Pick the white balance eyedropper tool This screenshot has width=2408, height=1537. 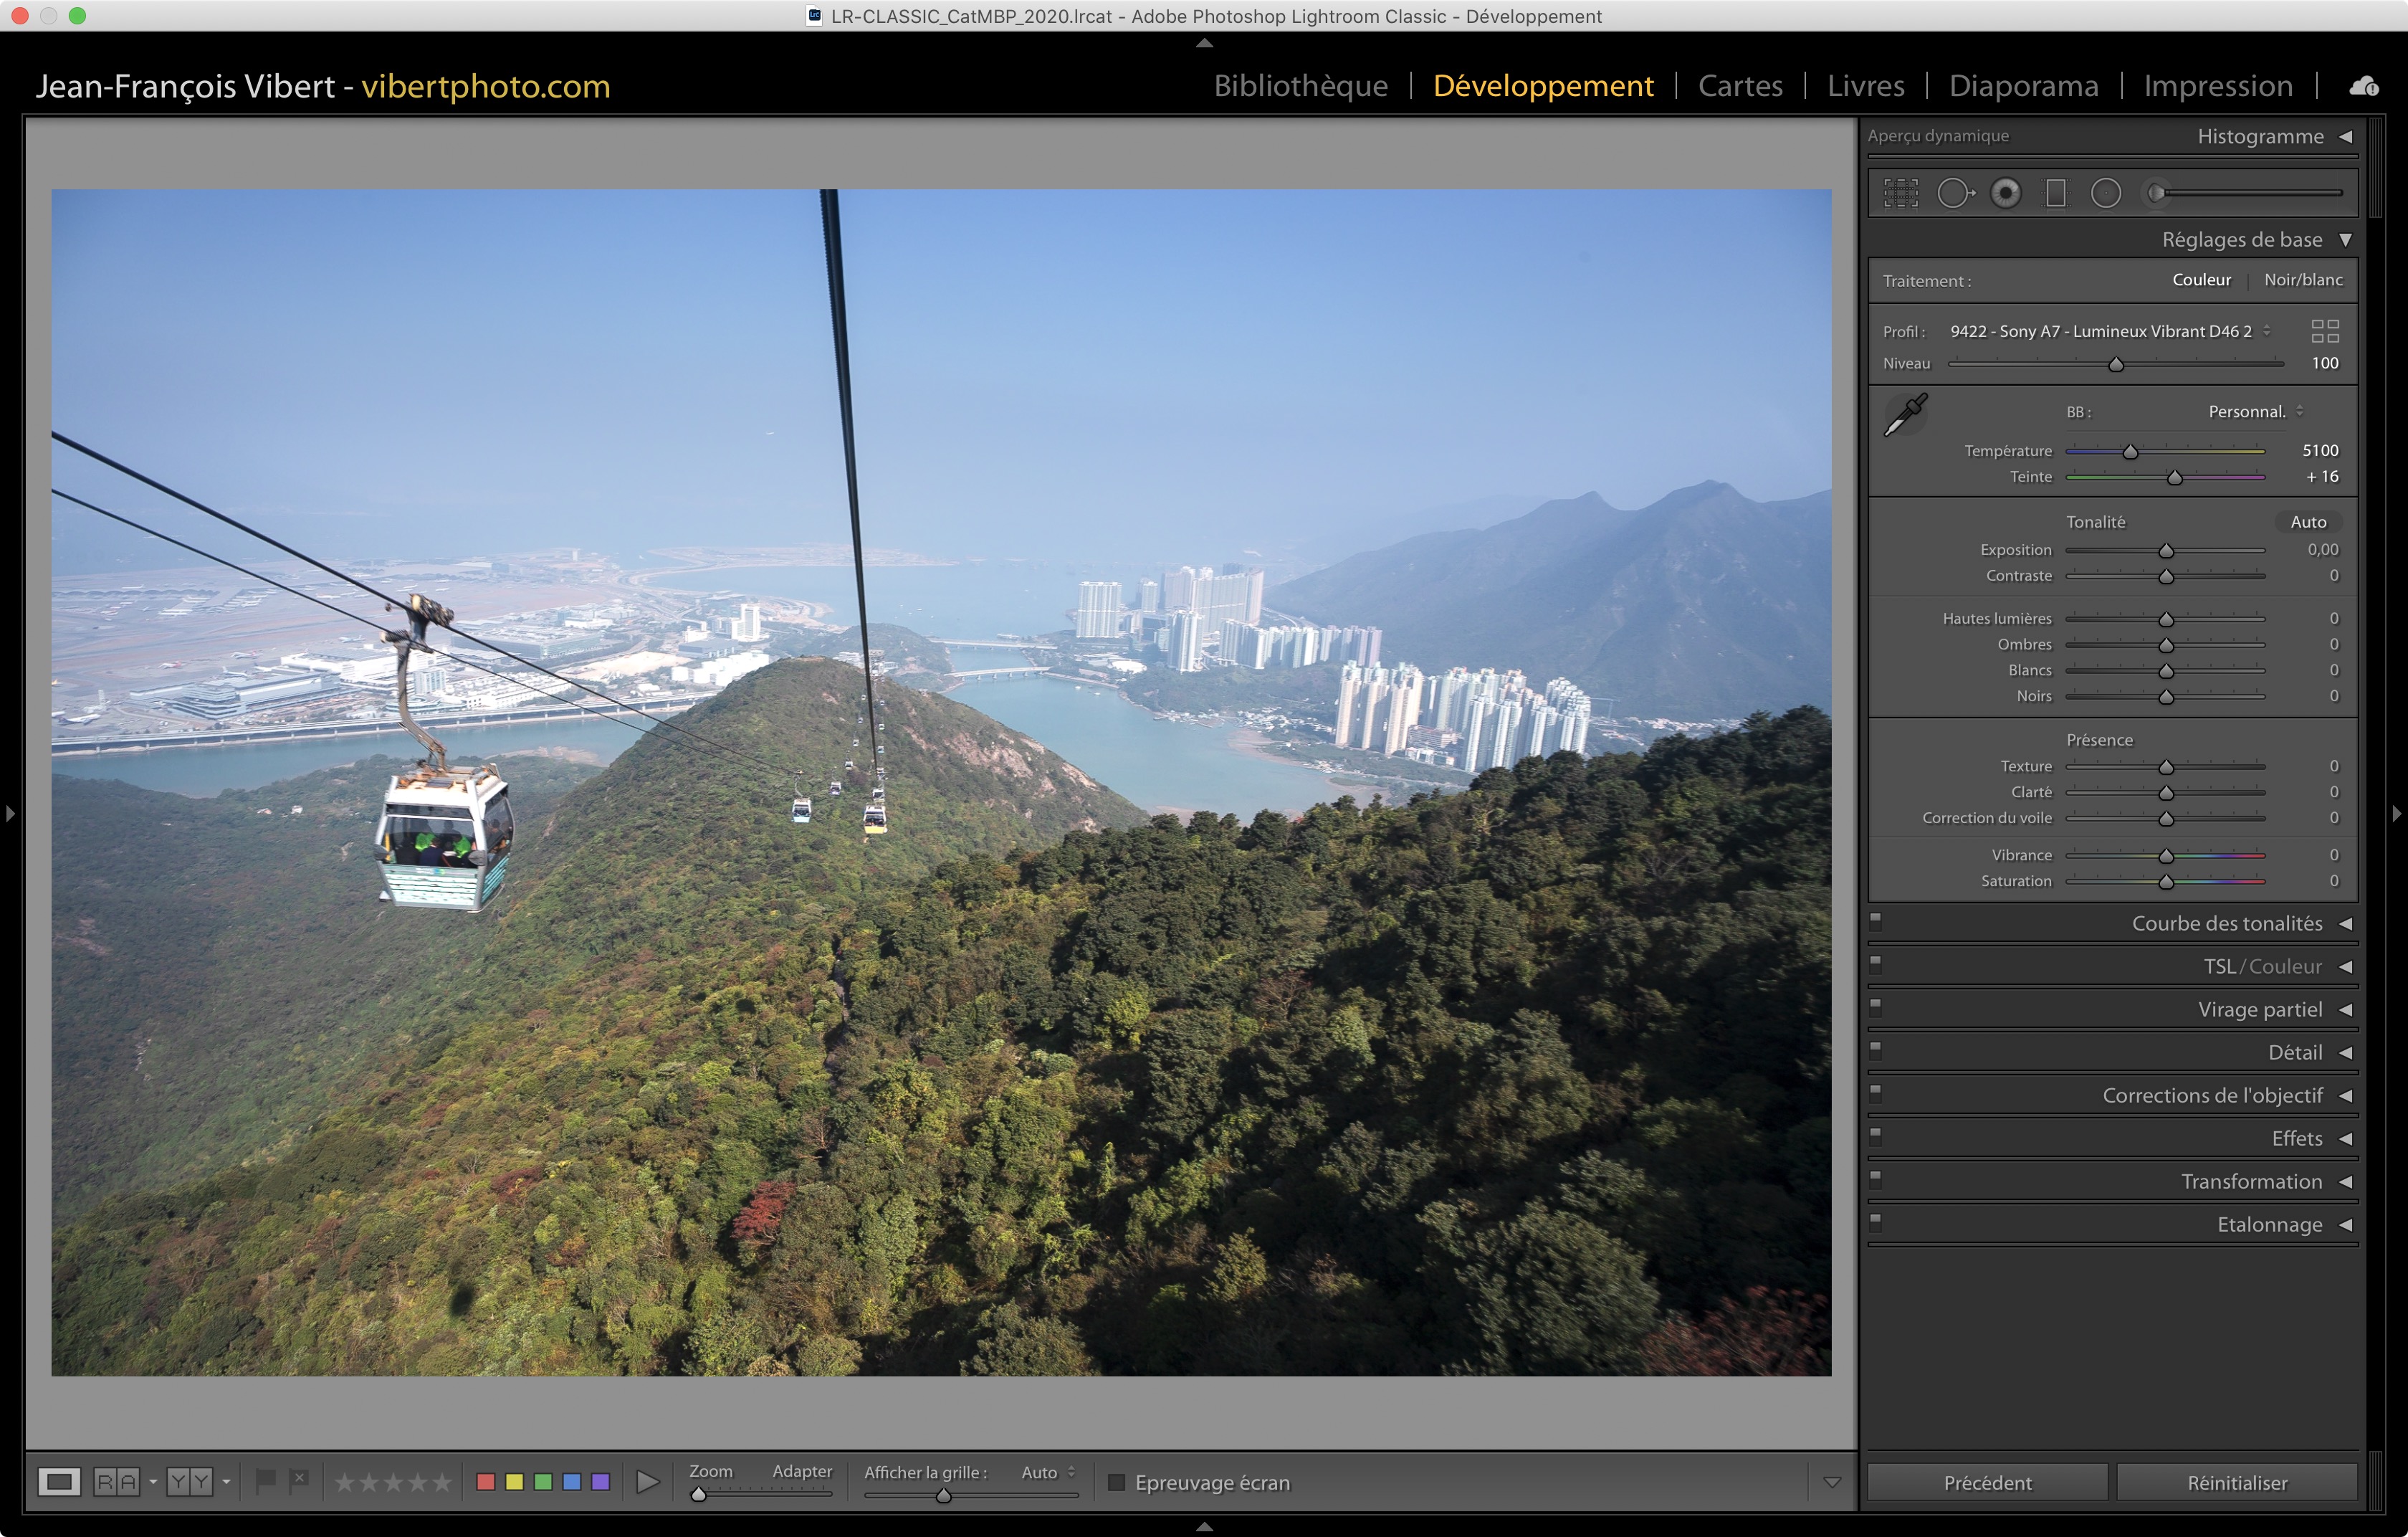1905,414
